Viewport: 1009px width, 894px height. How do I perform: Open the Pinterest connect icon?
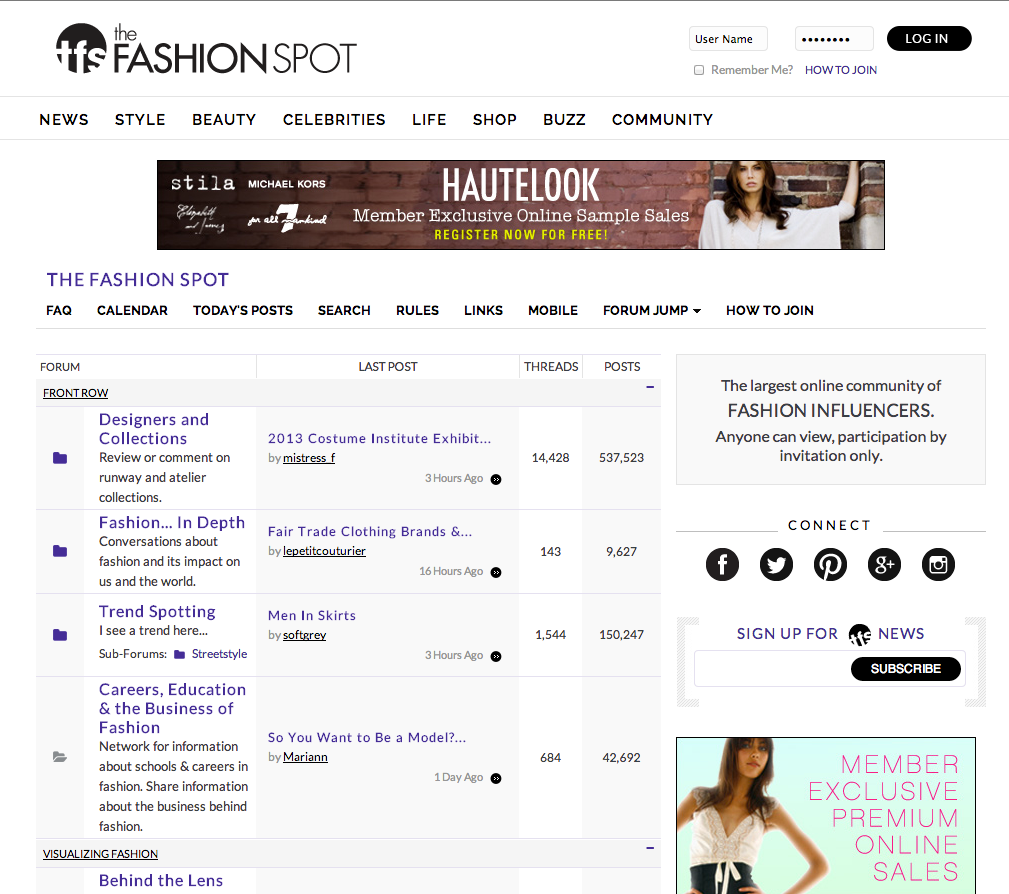pyautogui.click(x=830, y=564)
